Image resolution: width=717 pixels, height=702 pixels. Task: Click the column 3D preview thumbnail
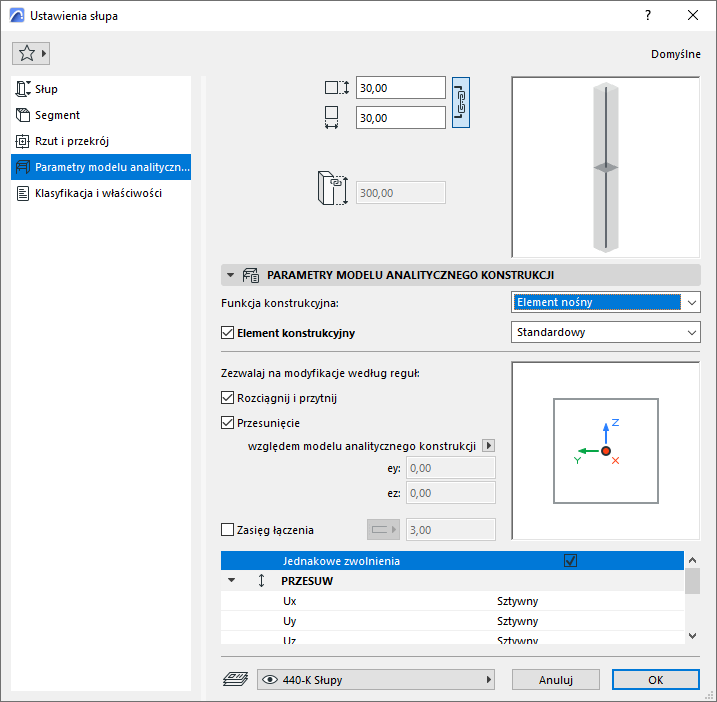tap(605, 167)
